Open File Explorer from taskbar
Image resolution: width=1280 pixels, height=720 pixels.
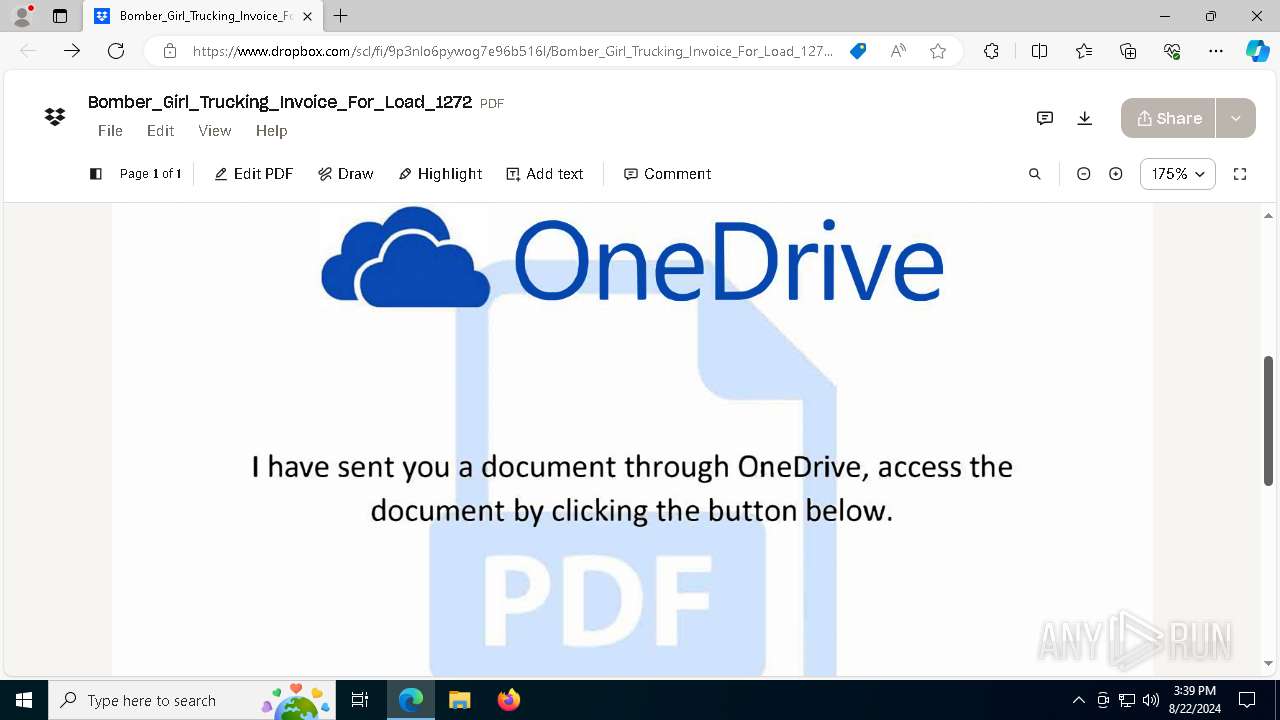pos(459,700)
